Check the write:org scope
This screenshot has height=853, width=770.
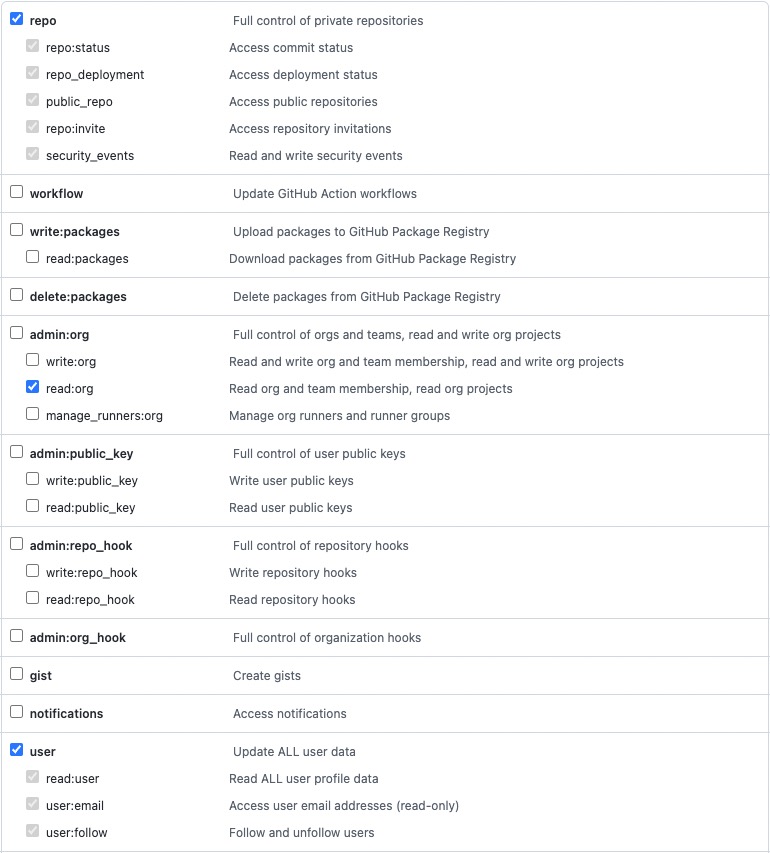pos(33,360)
